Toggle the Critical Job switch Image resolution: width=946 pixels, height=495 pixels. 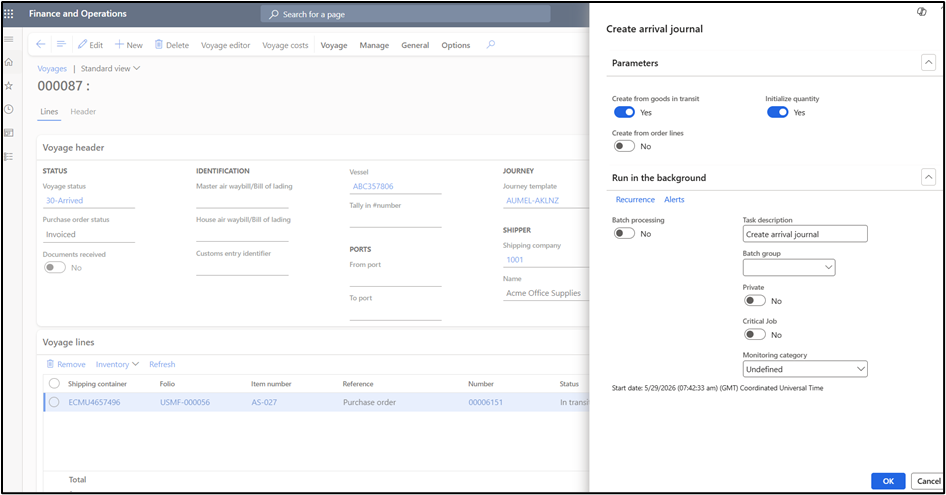pyautogui.click(x=755, y=334)
